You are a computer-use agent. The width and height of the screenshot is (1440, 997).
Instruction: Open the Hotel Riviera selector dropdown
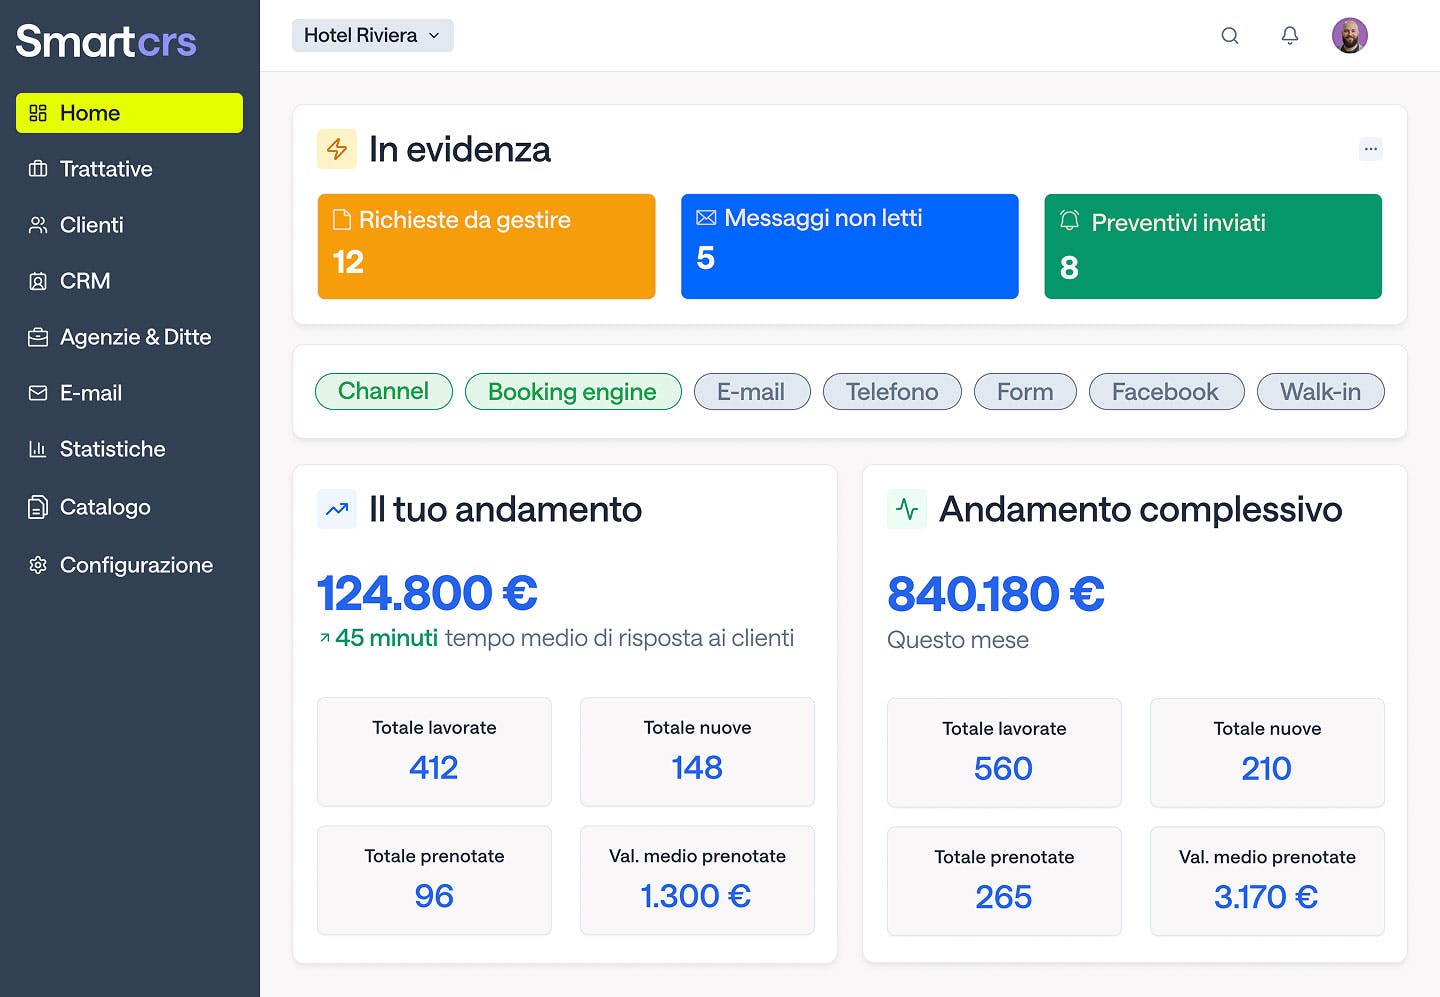pyautogui.click(x=372, y=35)
